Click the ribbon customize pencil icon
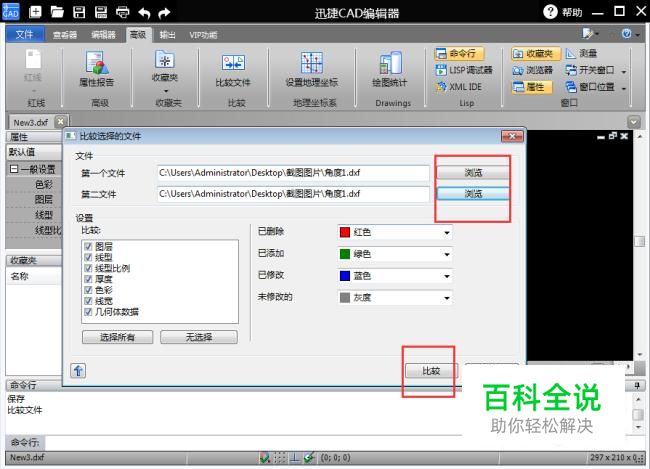 587,33
